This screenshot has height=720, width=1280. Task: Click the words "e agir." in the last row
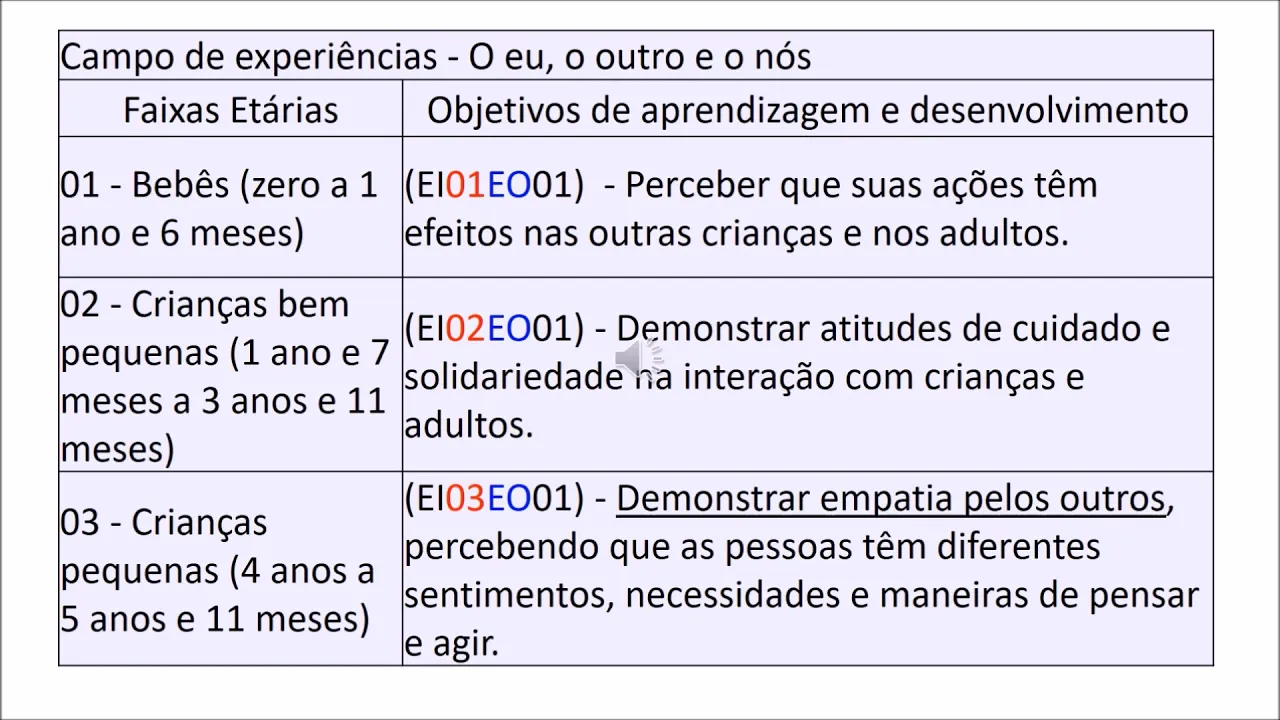click(x=451, y=643)
